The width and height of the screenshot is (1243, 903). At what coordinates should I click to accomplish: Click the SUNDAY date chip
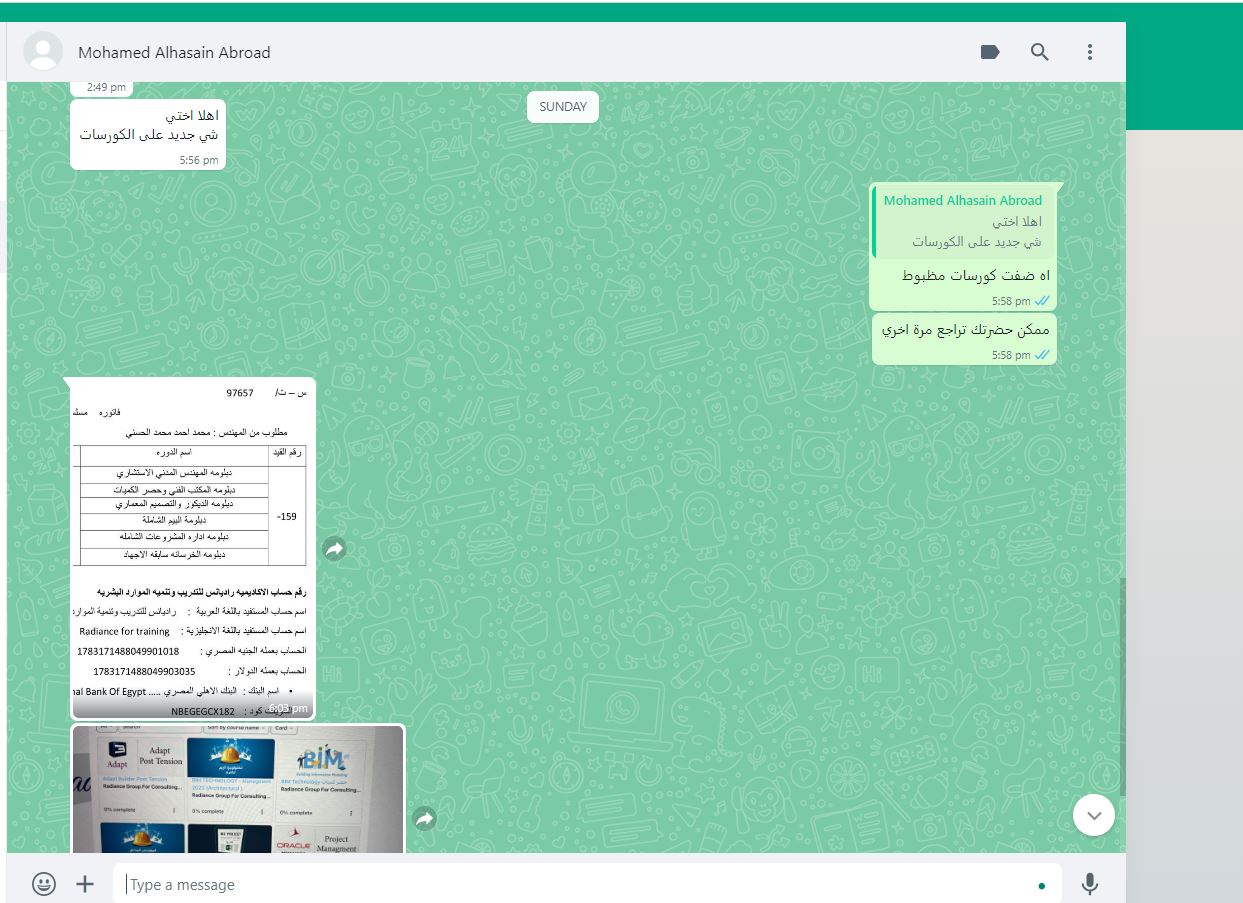pos(563,107)
